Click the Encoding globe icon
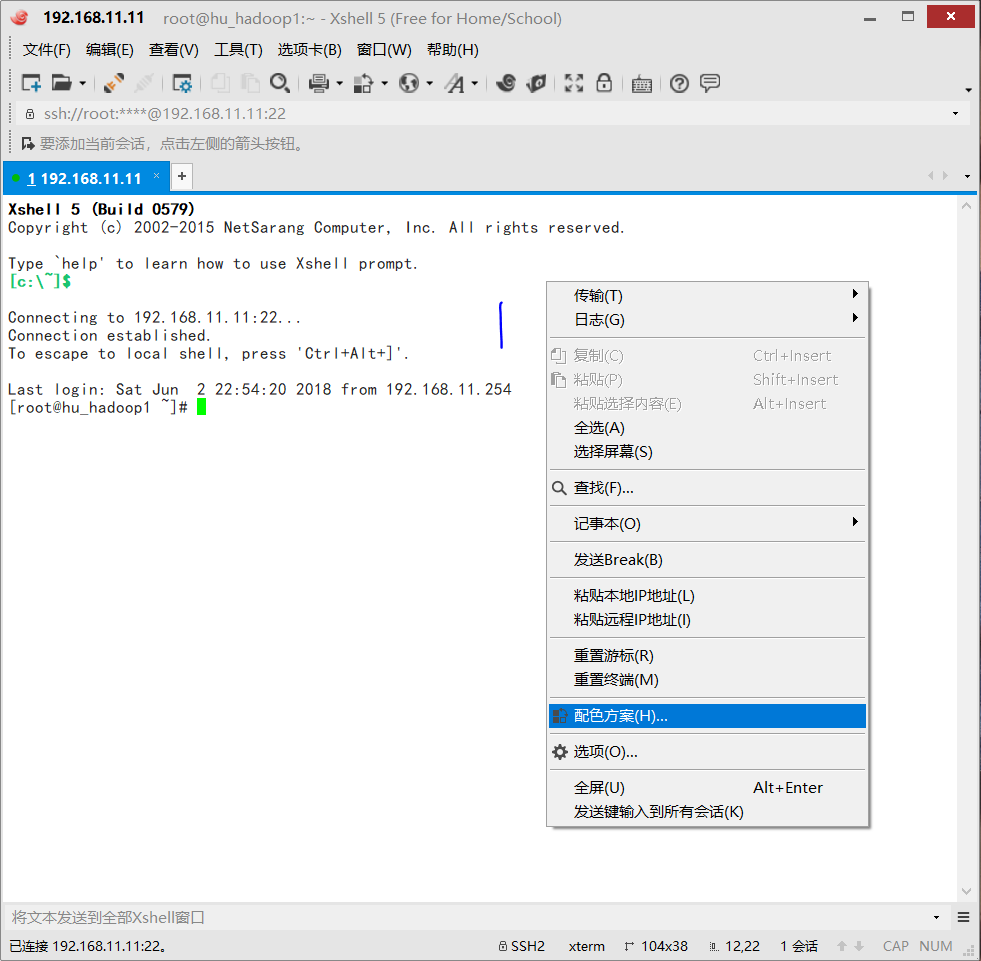Viewport: 981px width, 961px height. [x=409, y=83]
